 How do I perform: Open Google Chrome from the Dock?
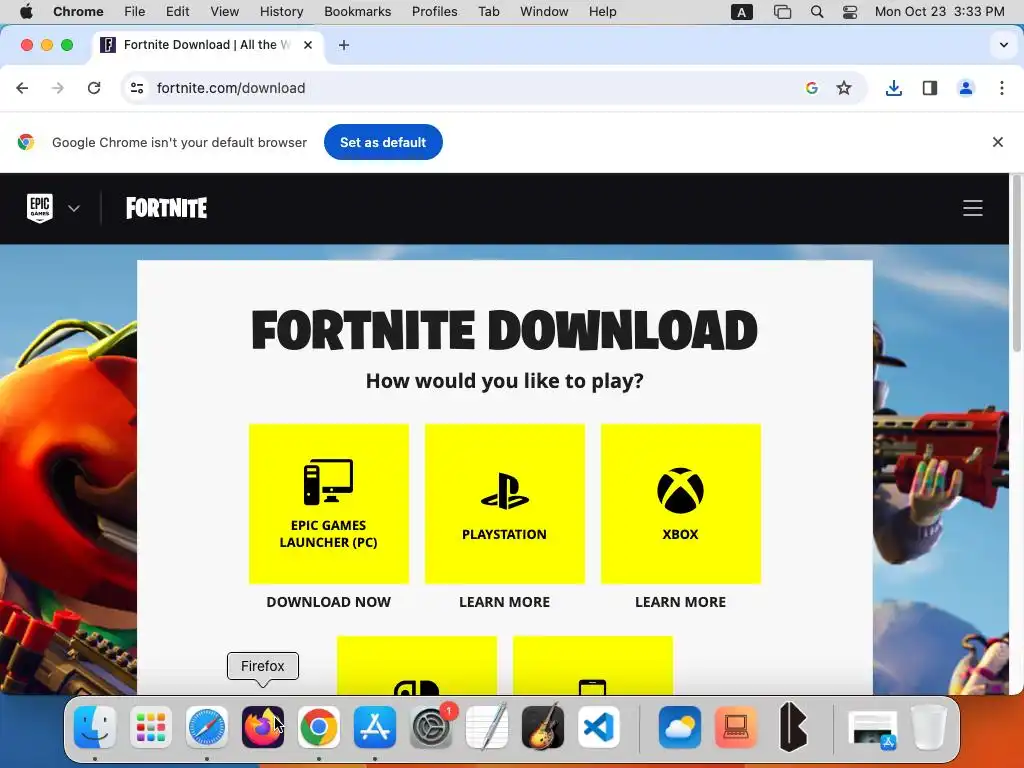pos(319,727)
